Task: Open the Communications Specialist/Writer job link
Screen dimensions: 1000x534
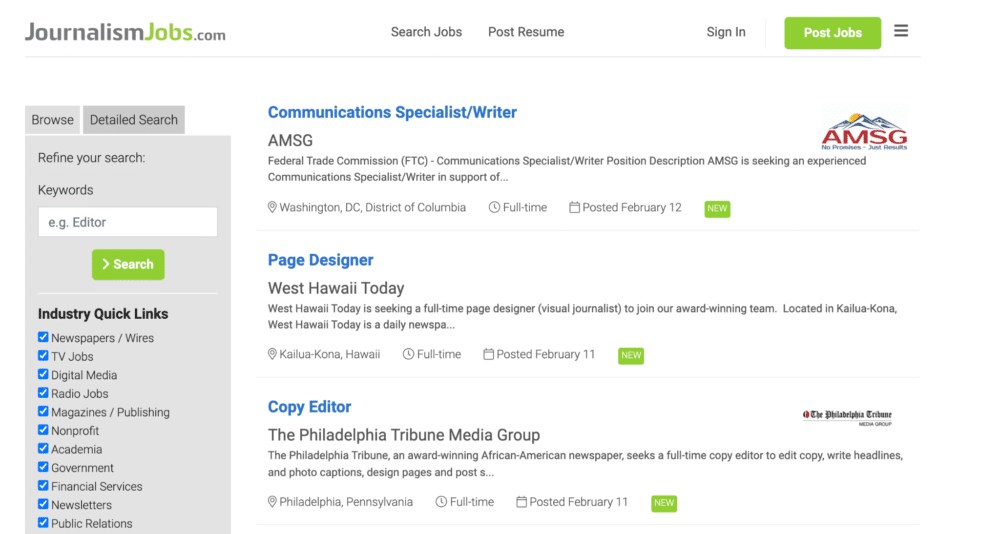Action: (x=392, y=113)
